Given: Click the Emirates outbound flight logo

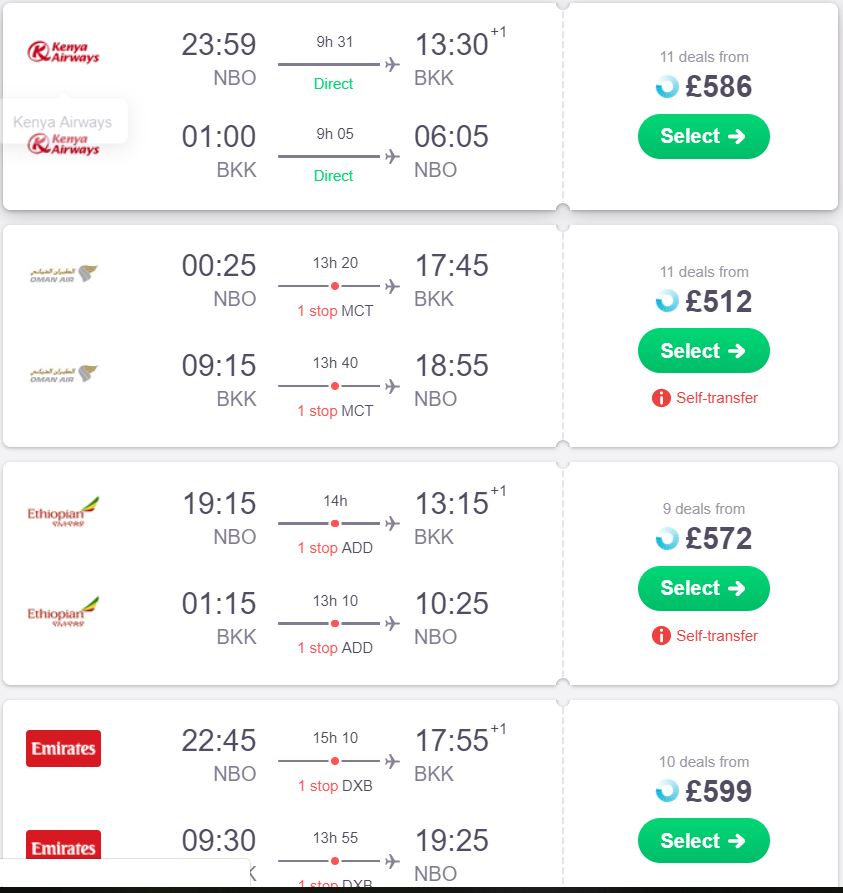Looking at the screenshot, I should (x=63, y=748).
